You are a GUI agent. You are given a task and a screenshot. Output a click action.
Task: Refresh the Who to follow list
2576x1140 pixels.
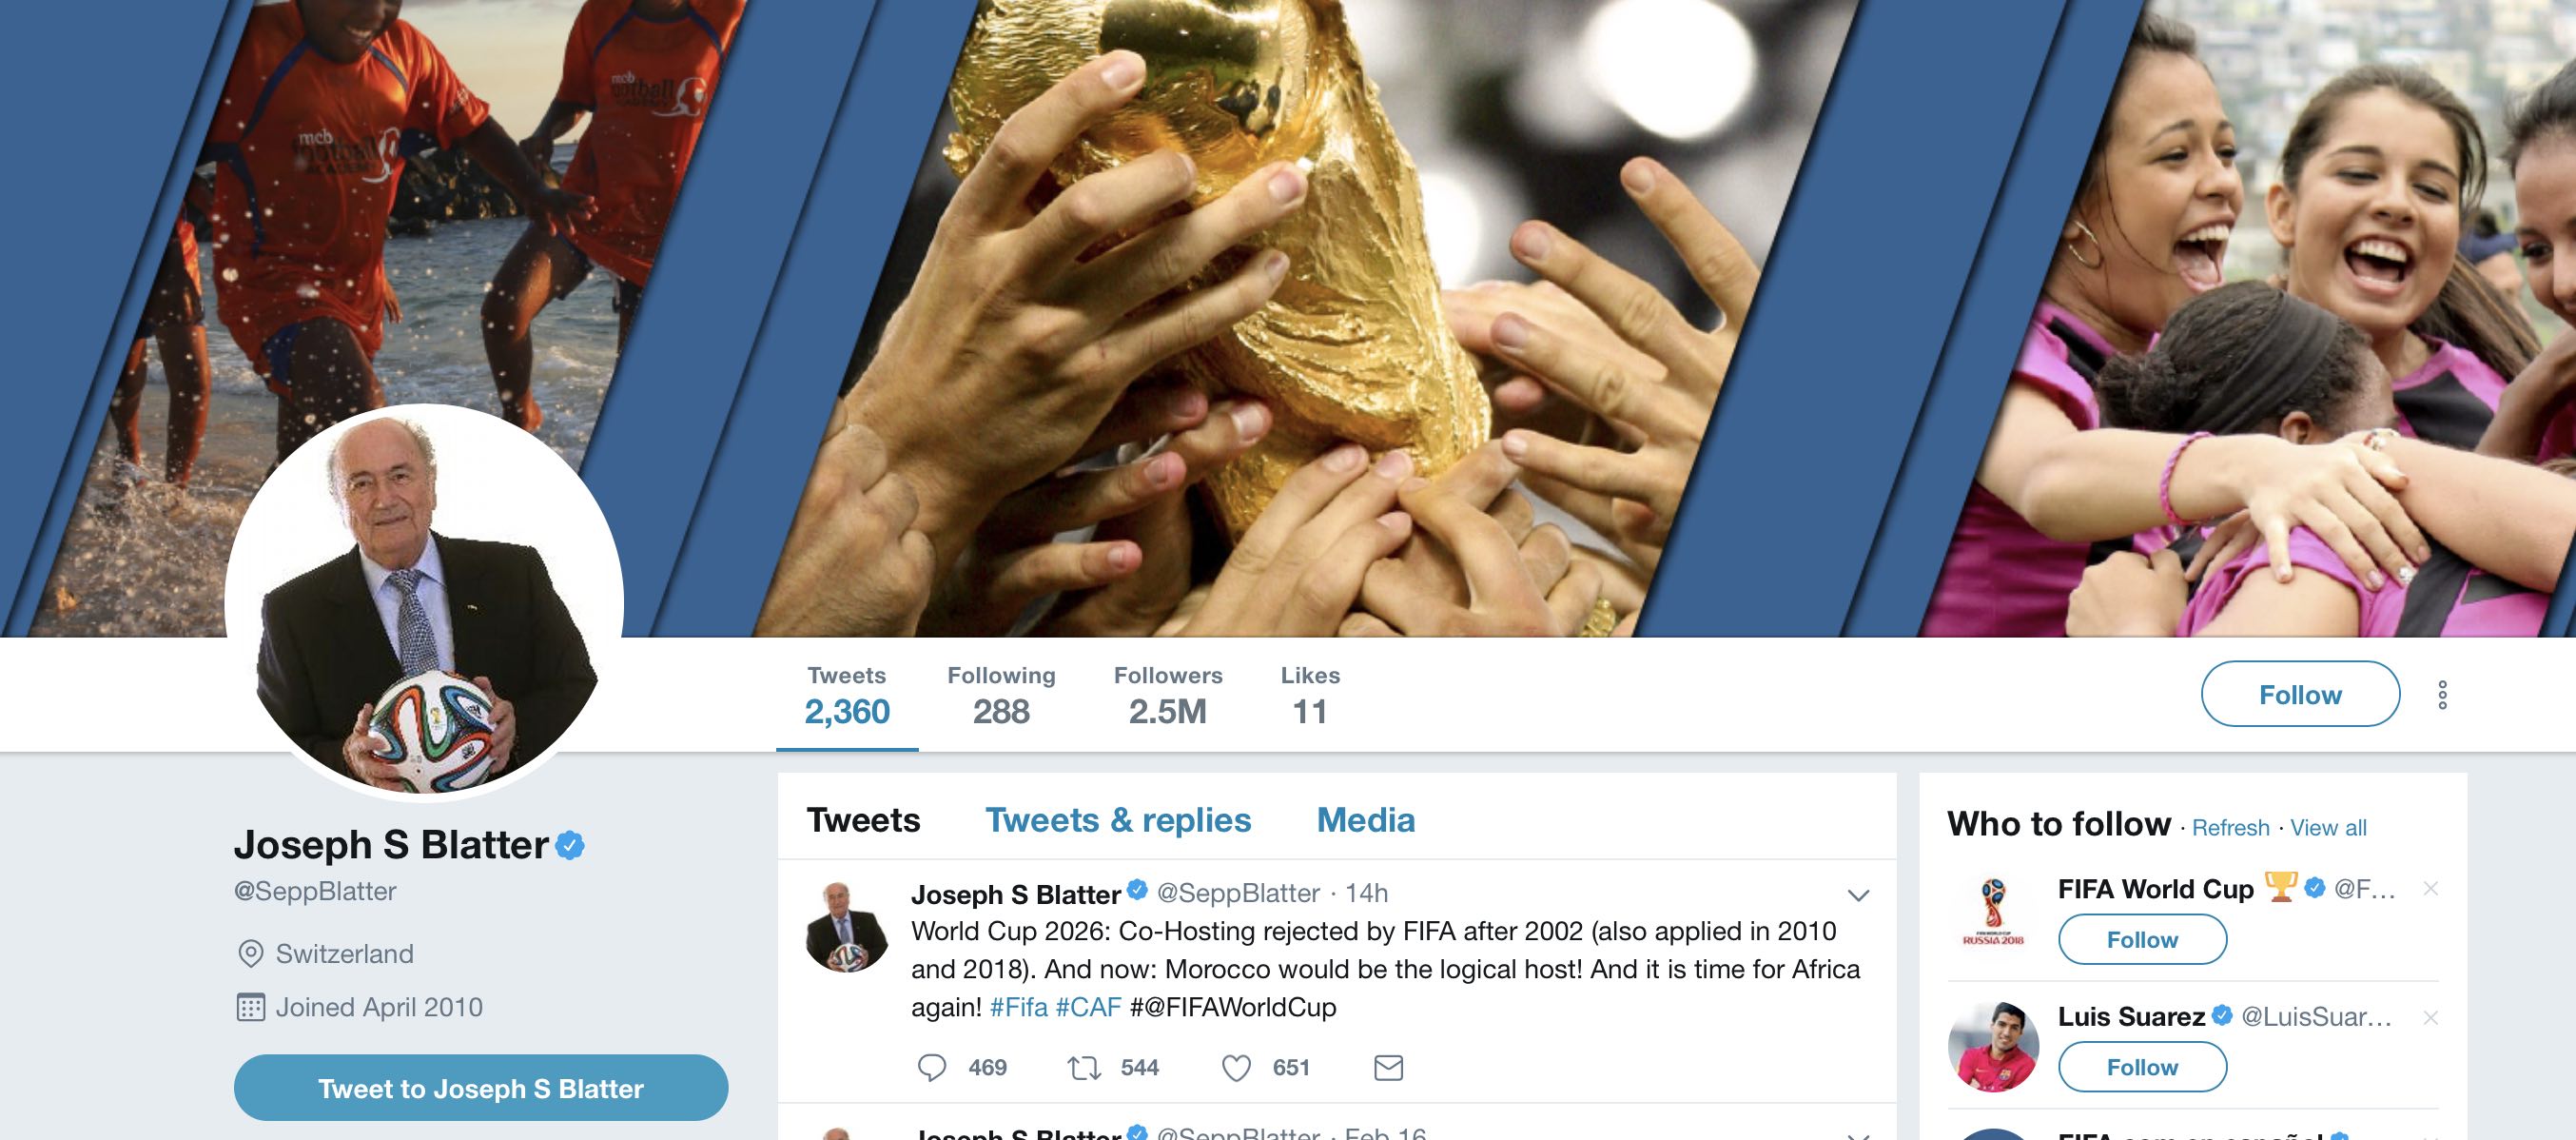point(2230,828)
